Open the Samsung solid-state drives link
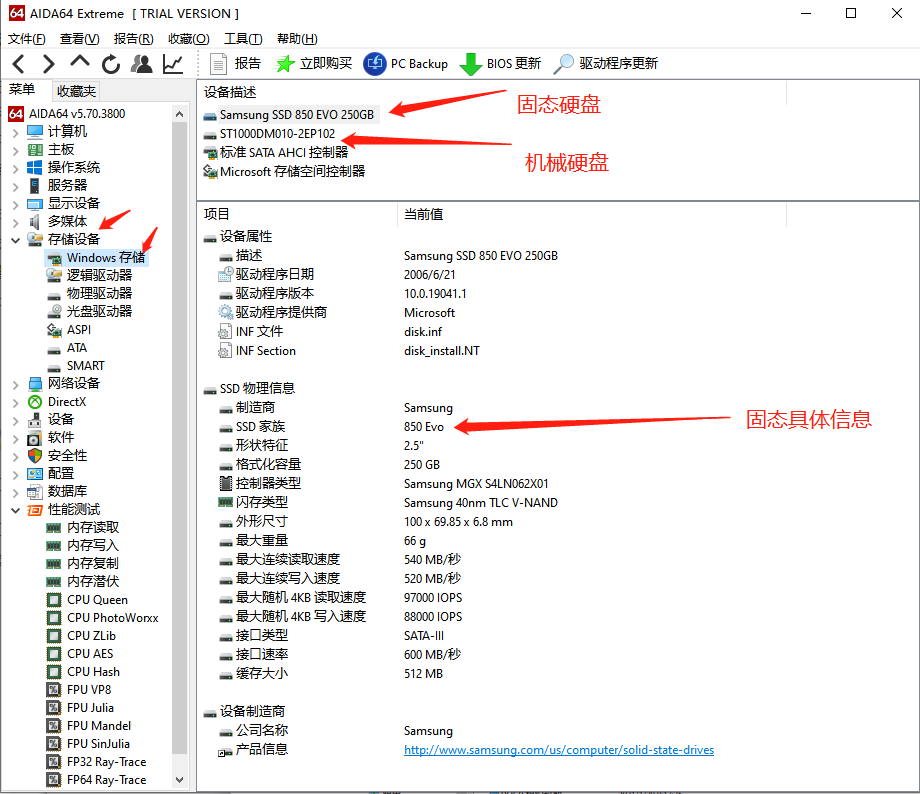This screenshot has width=920, height=794. [559, 750]
